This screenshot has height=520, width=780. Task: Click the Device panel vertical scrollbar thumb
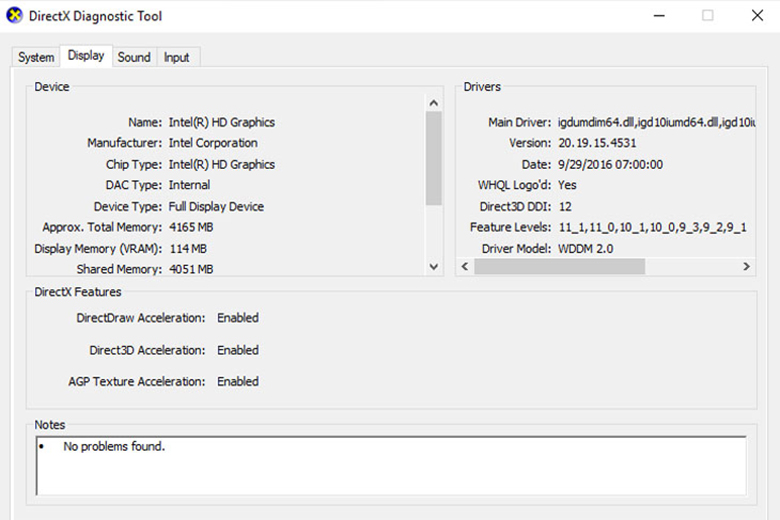coord(434,156)
